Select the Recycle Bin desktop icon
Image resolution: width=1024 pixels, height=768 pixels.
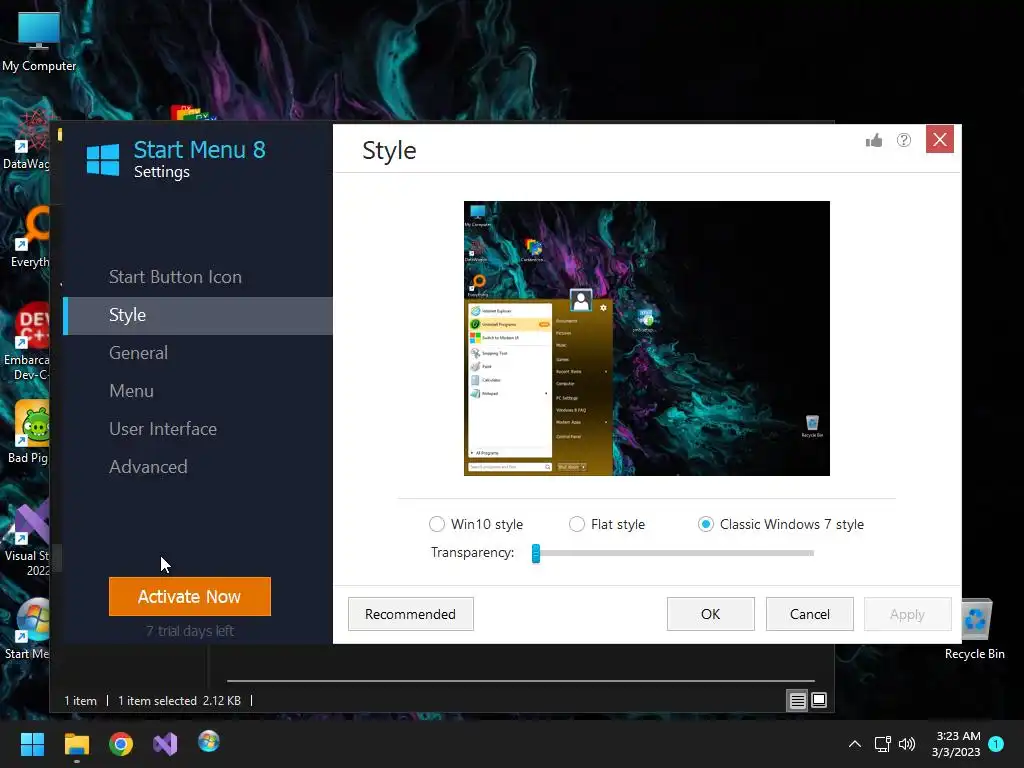tap(975, 628)
